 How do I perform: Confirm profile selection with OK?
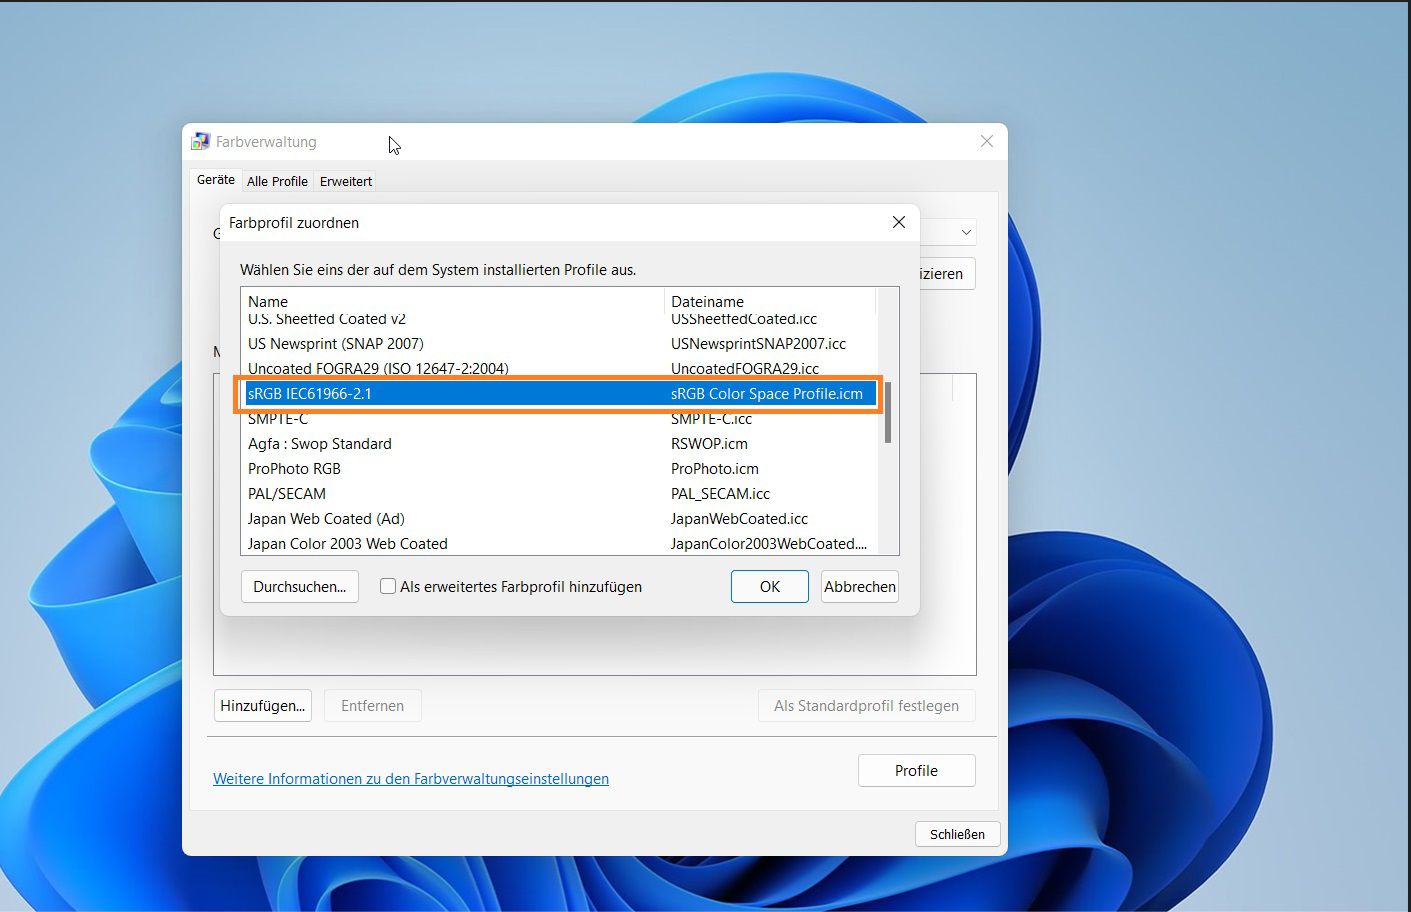click(x=769, y=586)
